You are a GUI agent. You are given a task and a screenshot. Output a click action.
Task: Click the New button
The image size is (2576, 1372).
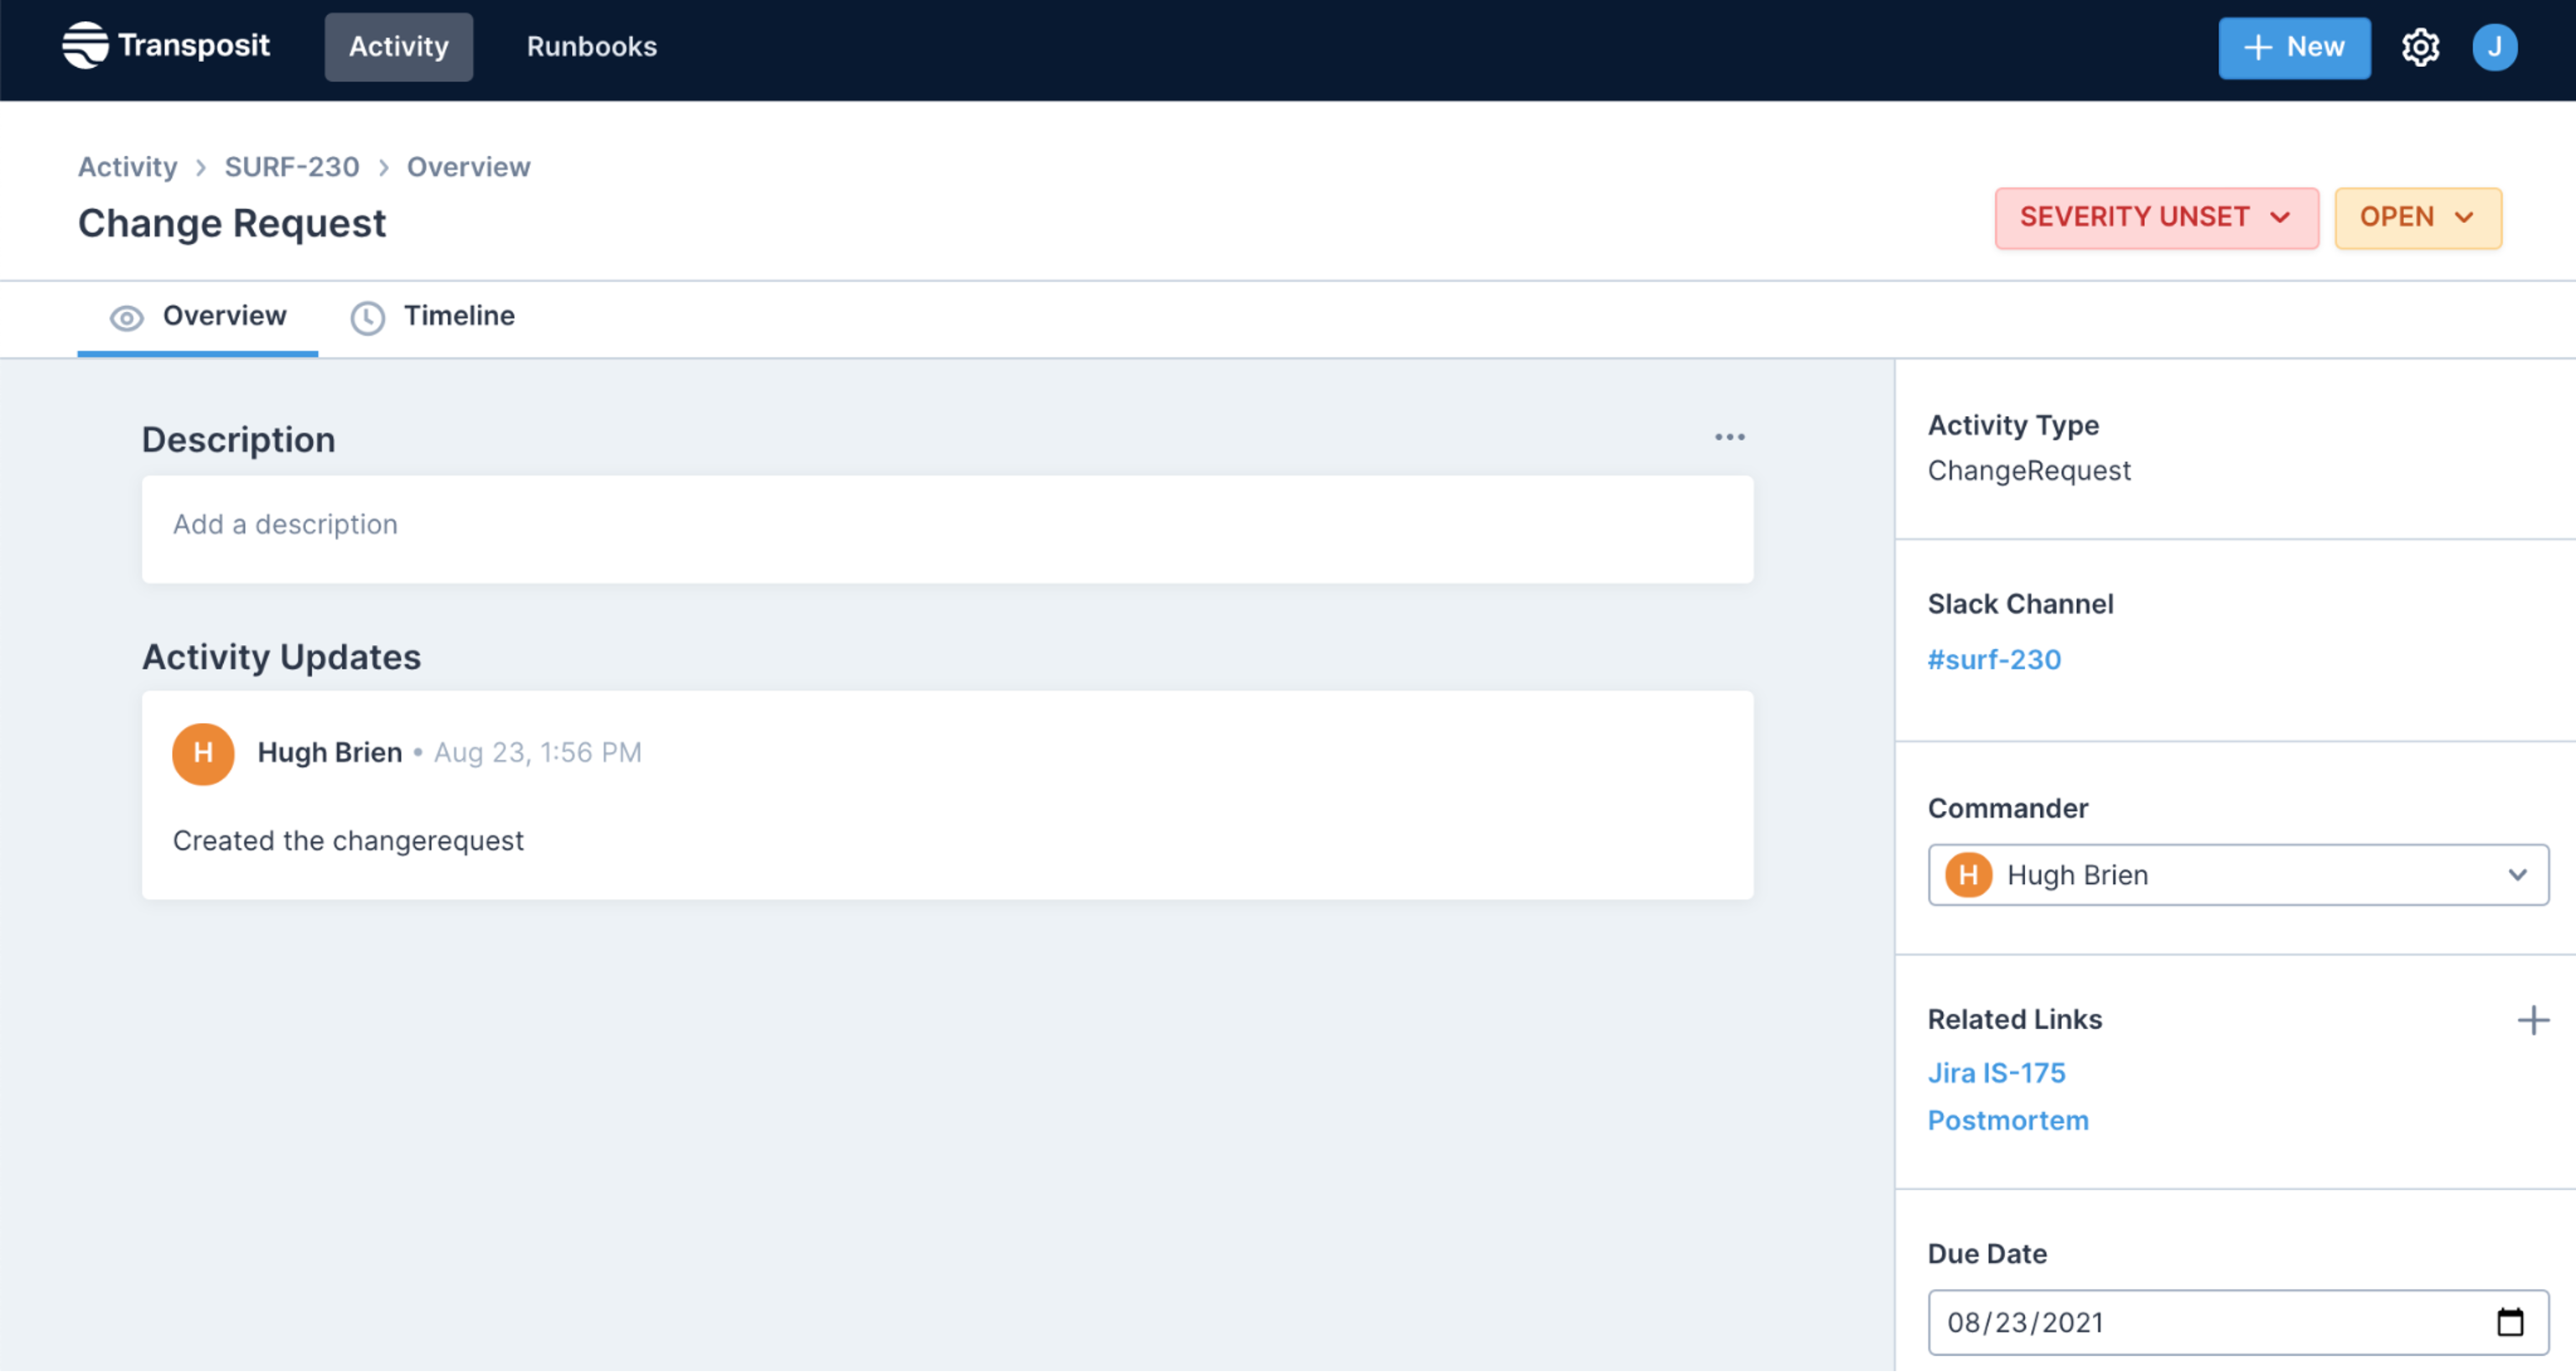(2294, 47)
